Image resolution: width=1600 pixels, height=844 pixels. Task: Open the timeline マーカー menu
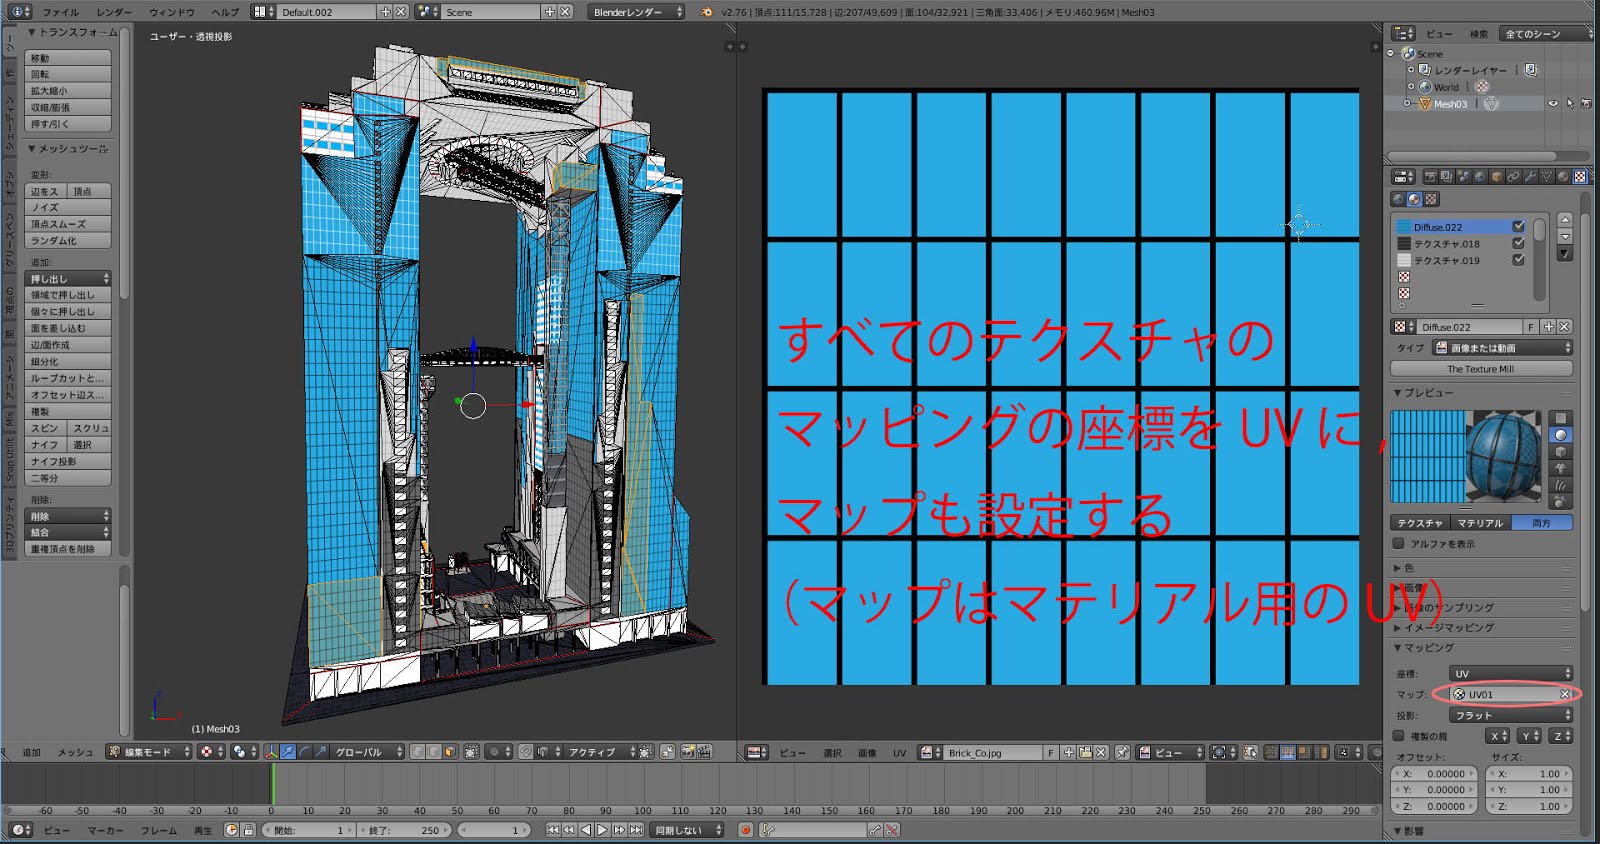[105, 830]
